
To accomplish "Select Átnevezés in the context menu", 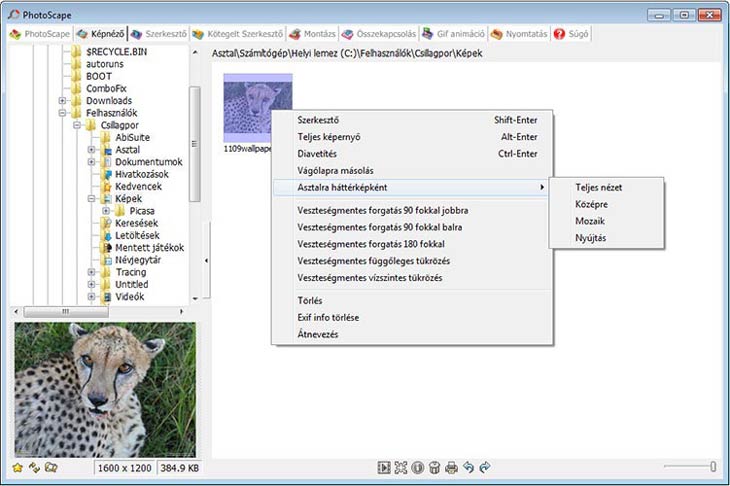I will click(x=318, y=334).
